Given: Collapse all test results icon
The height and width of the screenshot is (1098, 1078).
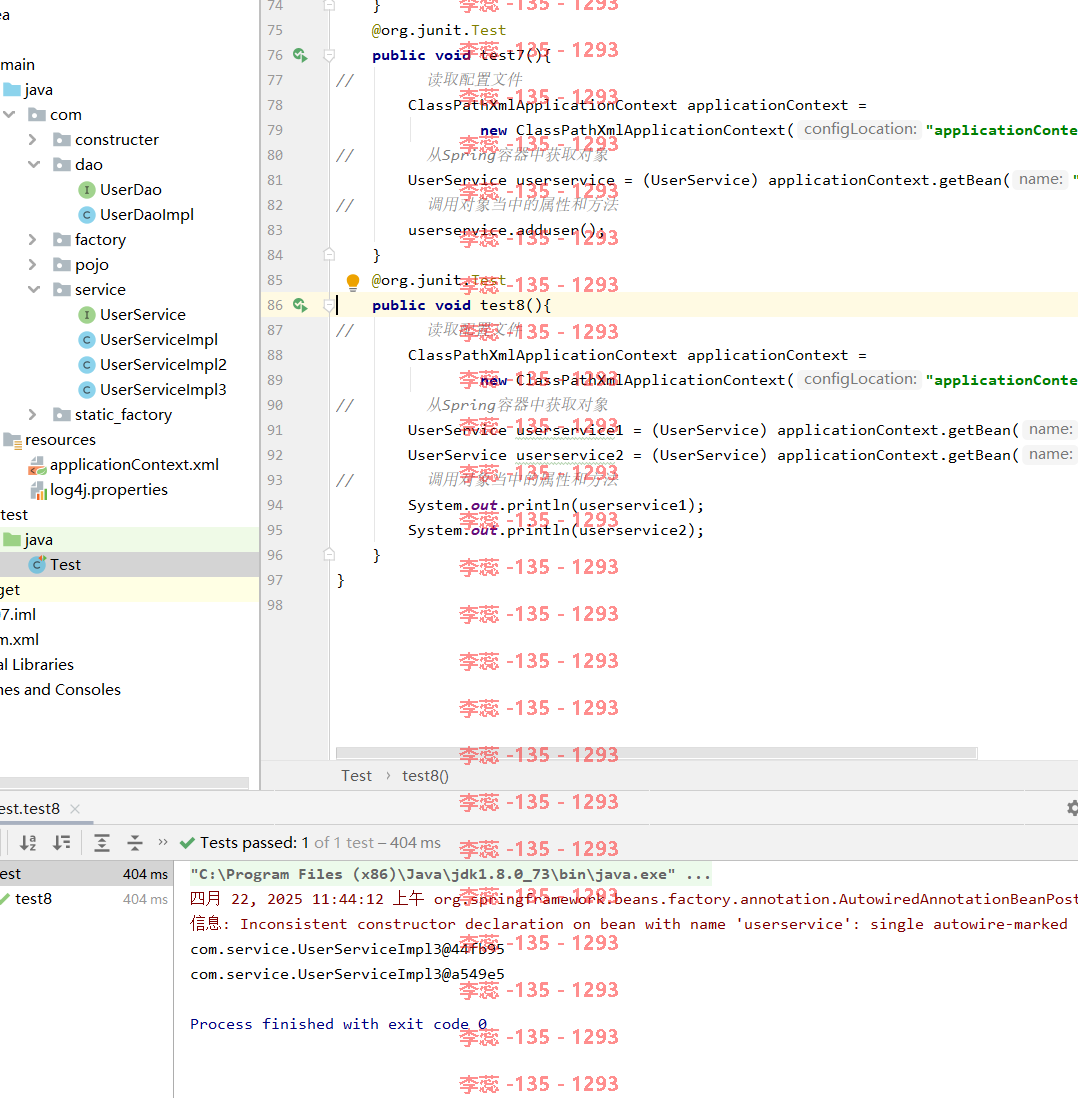Looking at the screenshot, I should coord(134,842).
